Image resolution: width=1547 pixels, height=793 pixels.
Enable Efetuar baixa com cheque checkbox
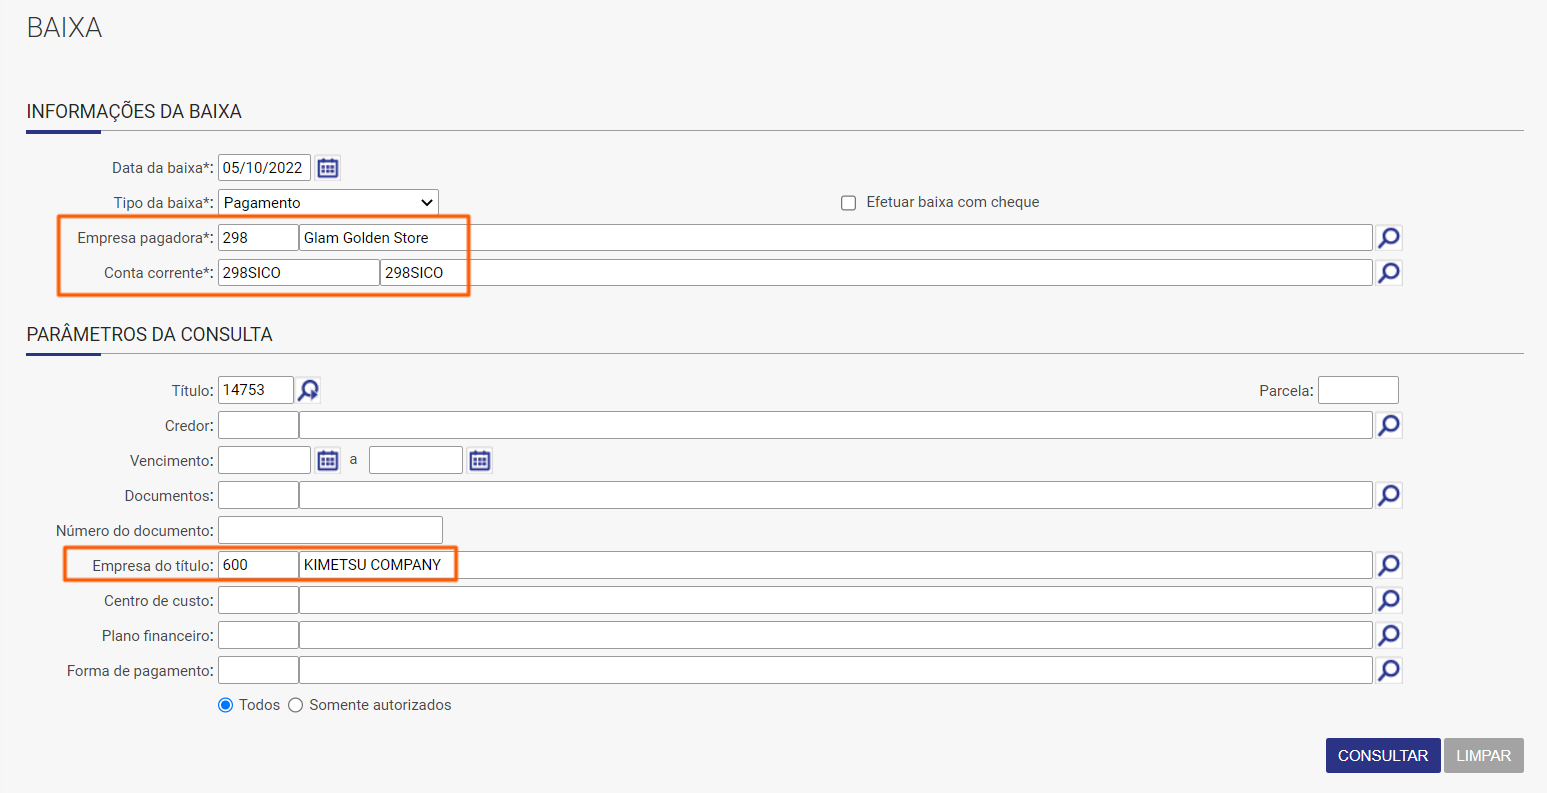pos(849,203)
